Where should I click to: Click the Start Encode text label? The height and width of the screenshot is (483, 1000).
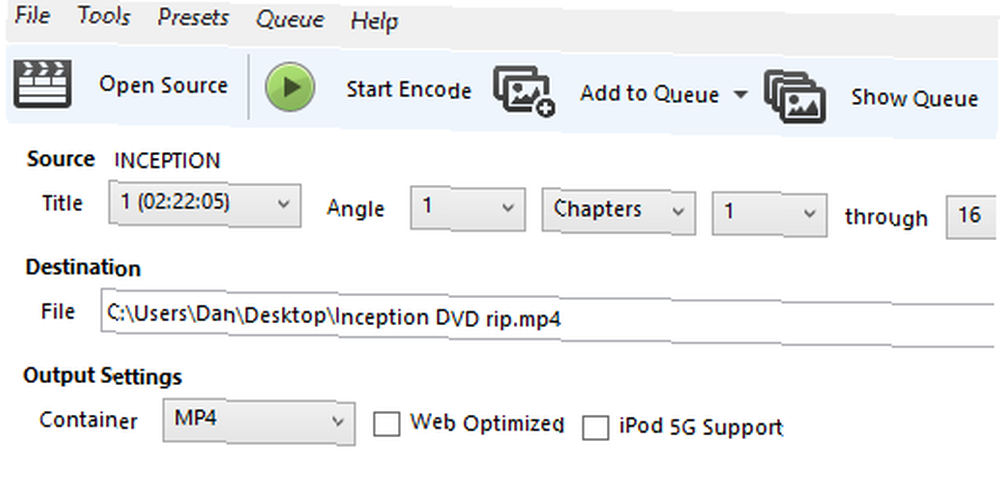tap(409, 90)
